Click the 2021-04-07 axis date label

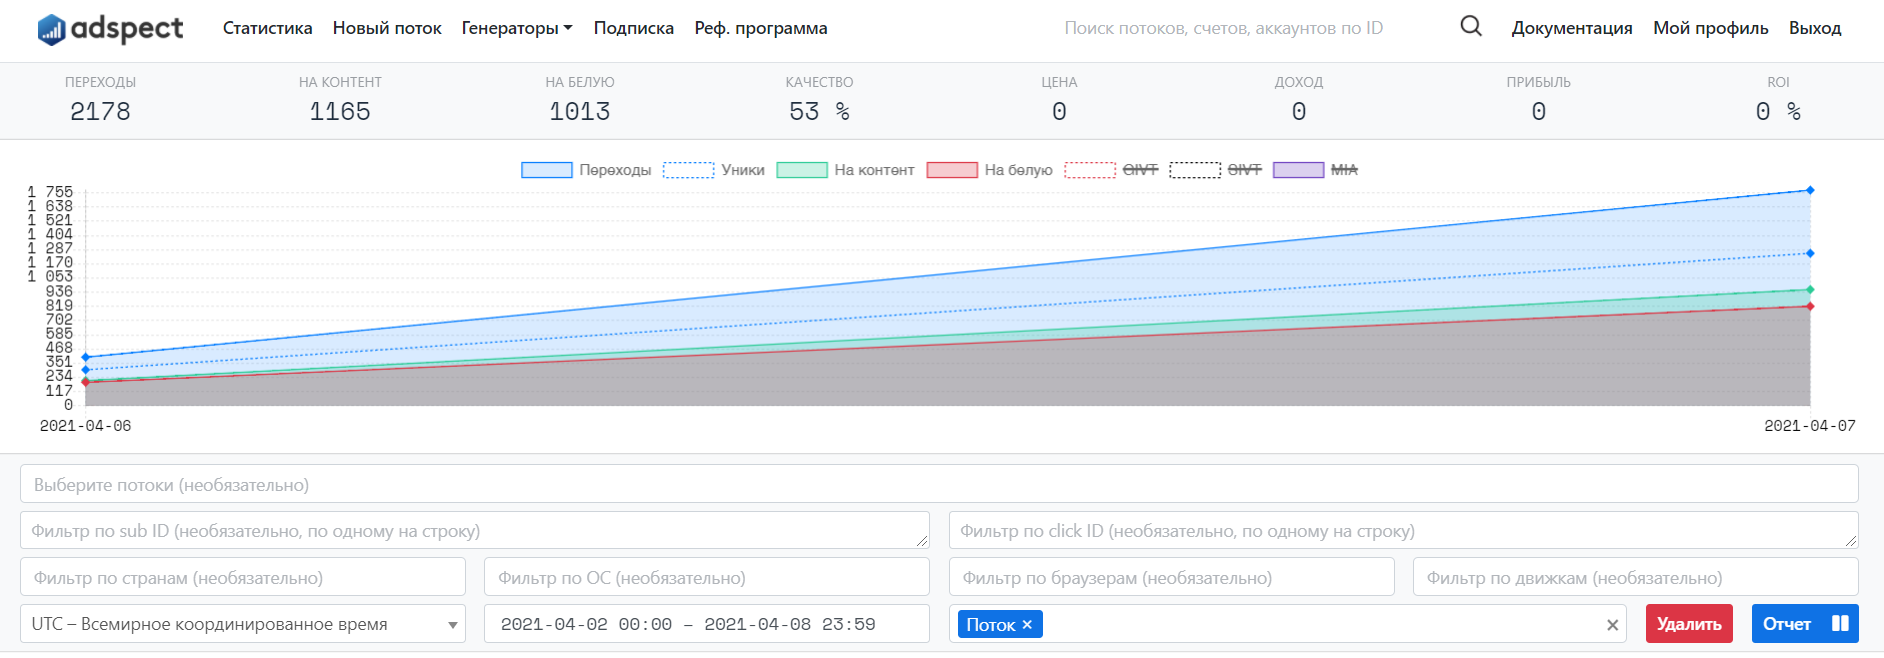tap(1810, 426)
